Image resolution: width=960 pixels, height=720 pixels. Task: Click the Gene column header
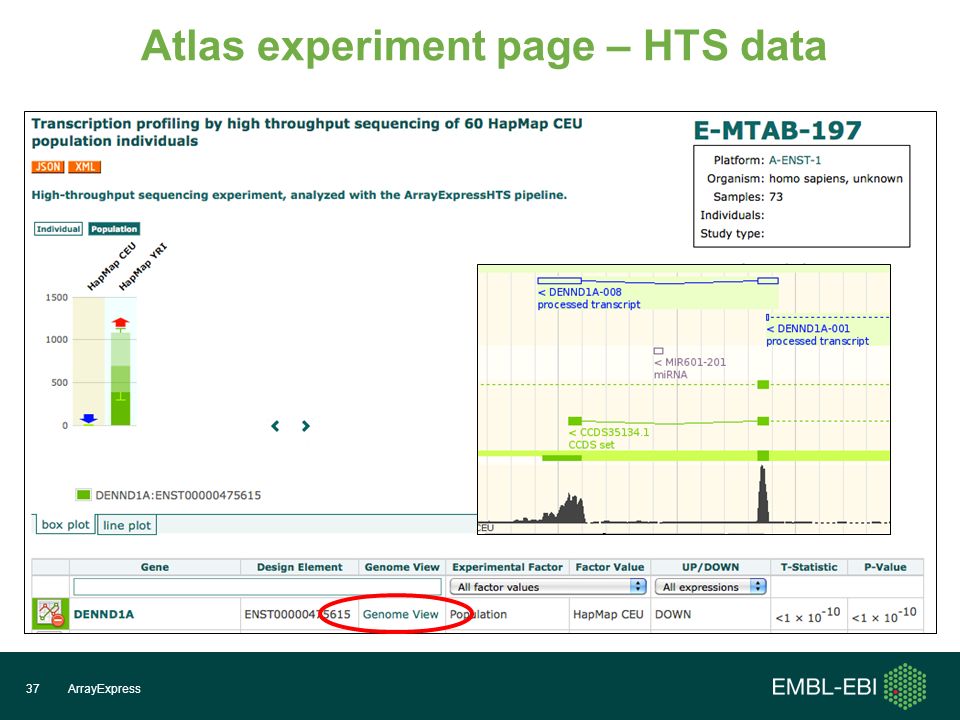pos(155,567)
